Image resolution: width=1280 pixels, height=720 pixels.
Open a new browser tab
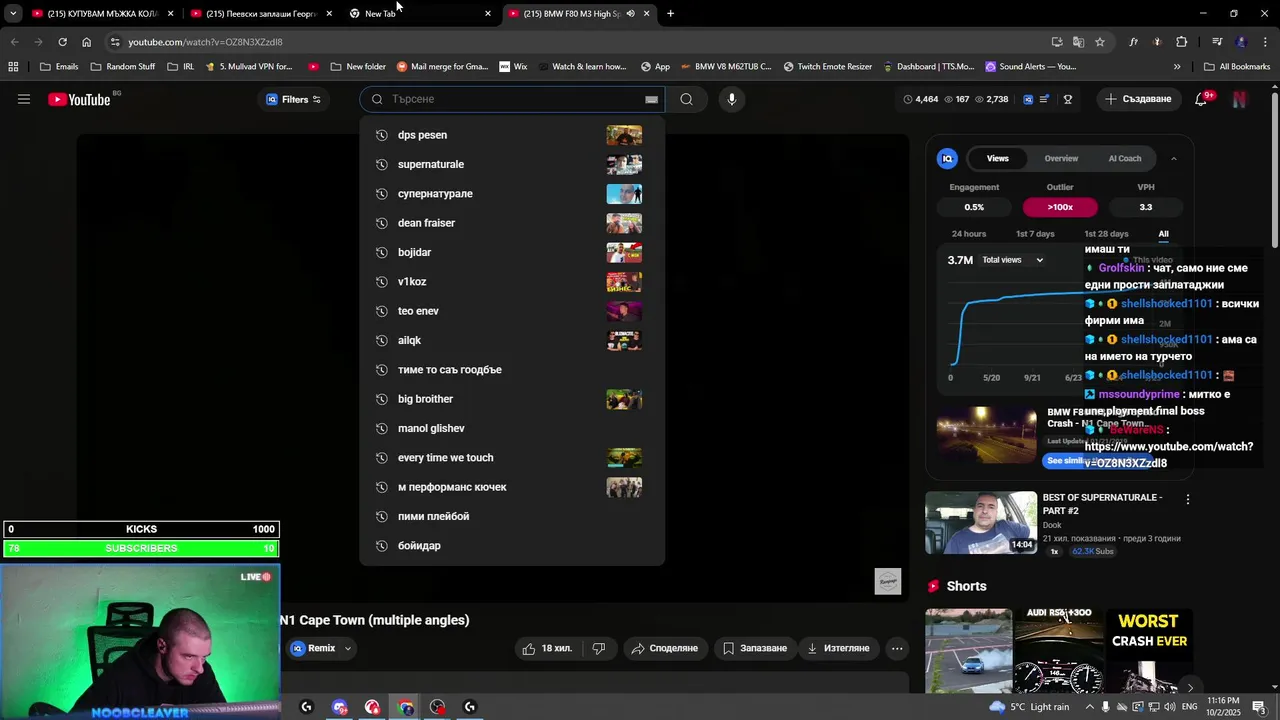(x=670, y=13)
